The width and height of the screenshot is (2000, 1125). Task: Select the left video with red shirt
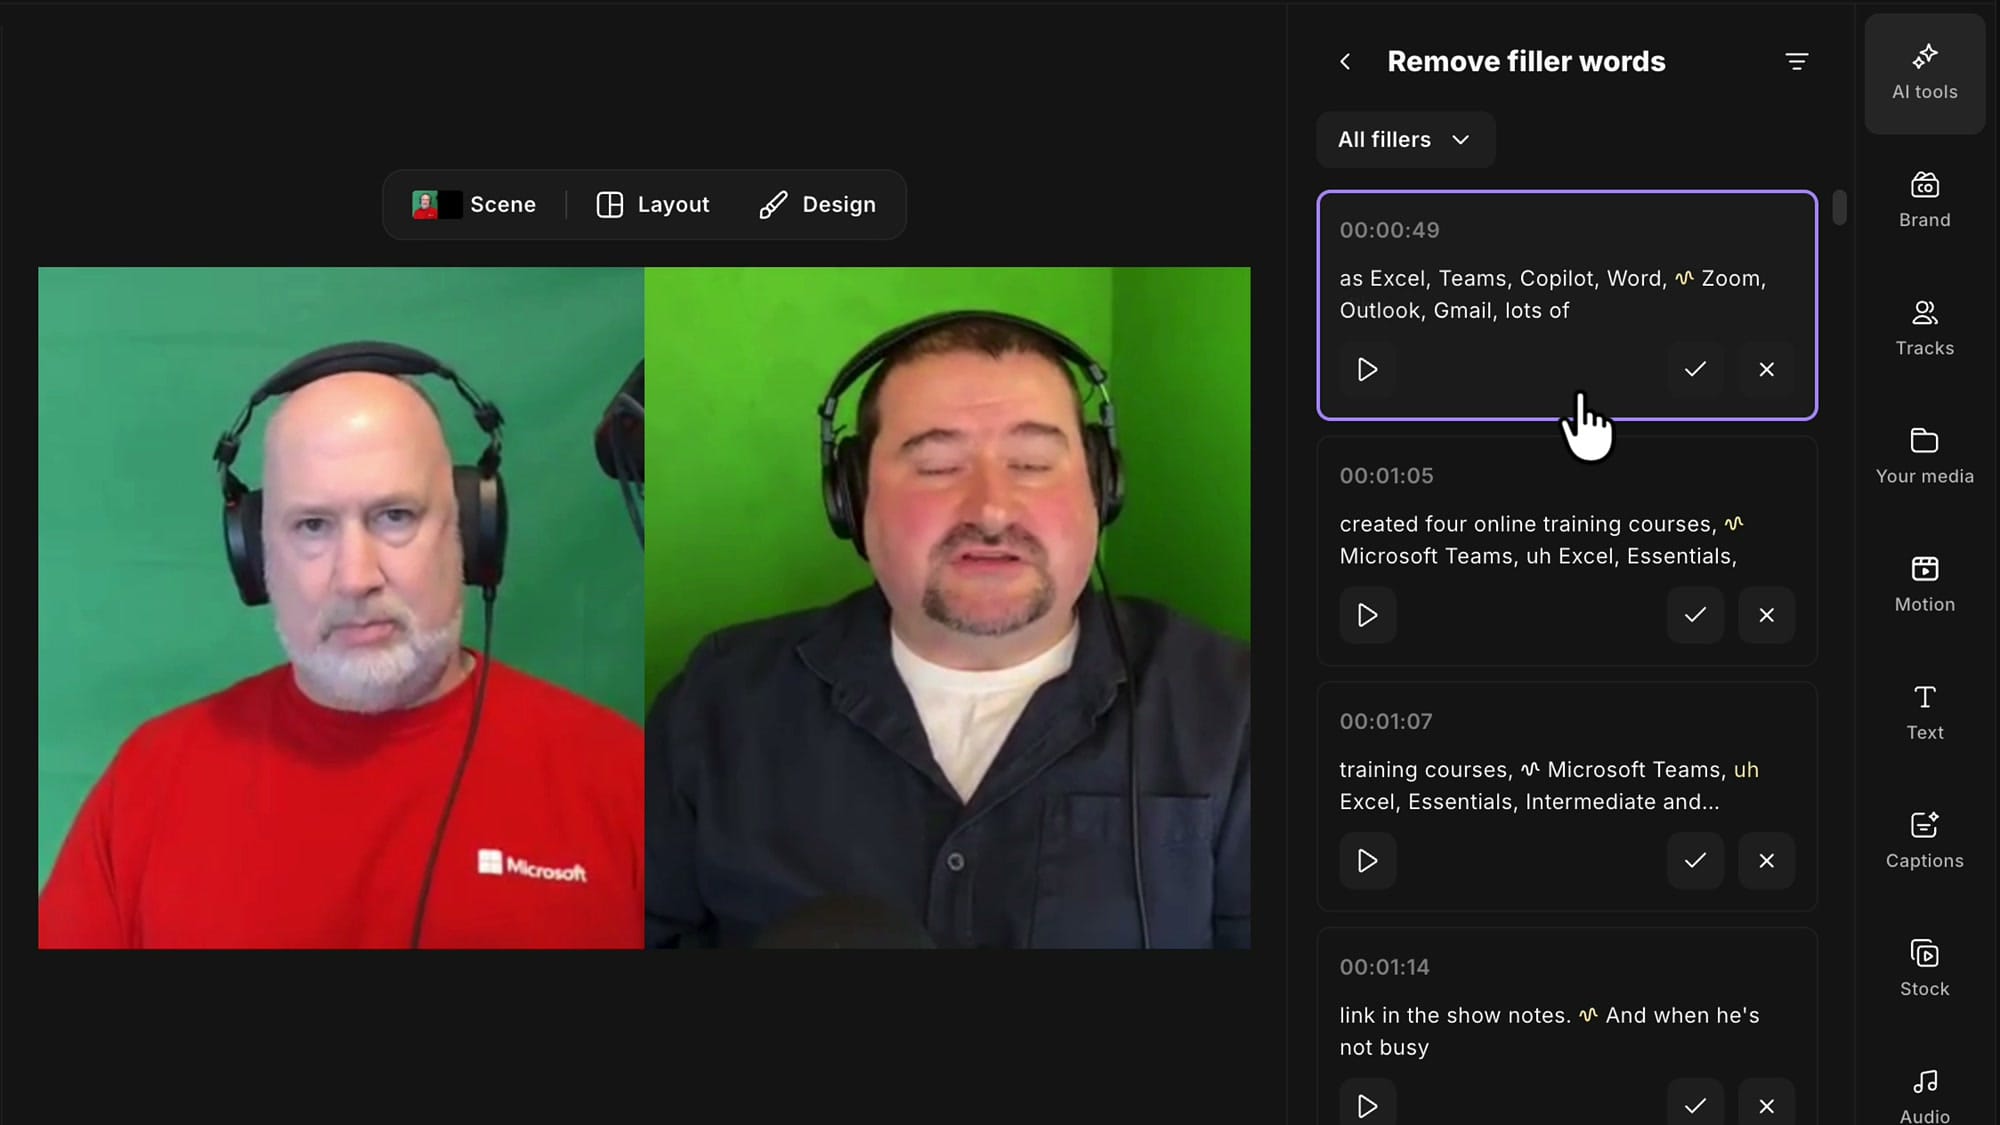tap(341, 608)
